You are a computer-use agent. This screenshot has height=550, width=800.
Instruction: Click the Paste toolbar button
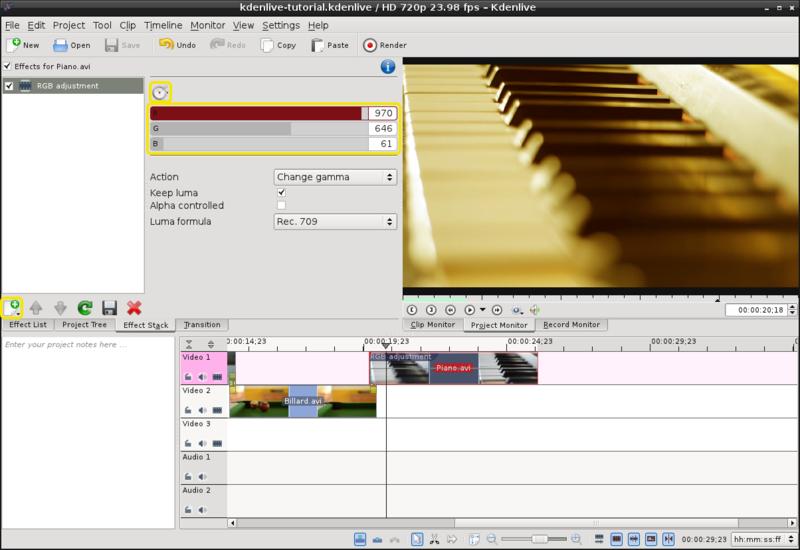click(330, 45)
